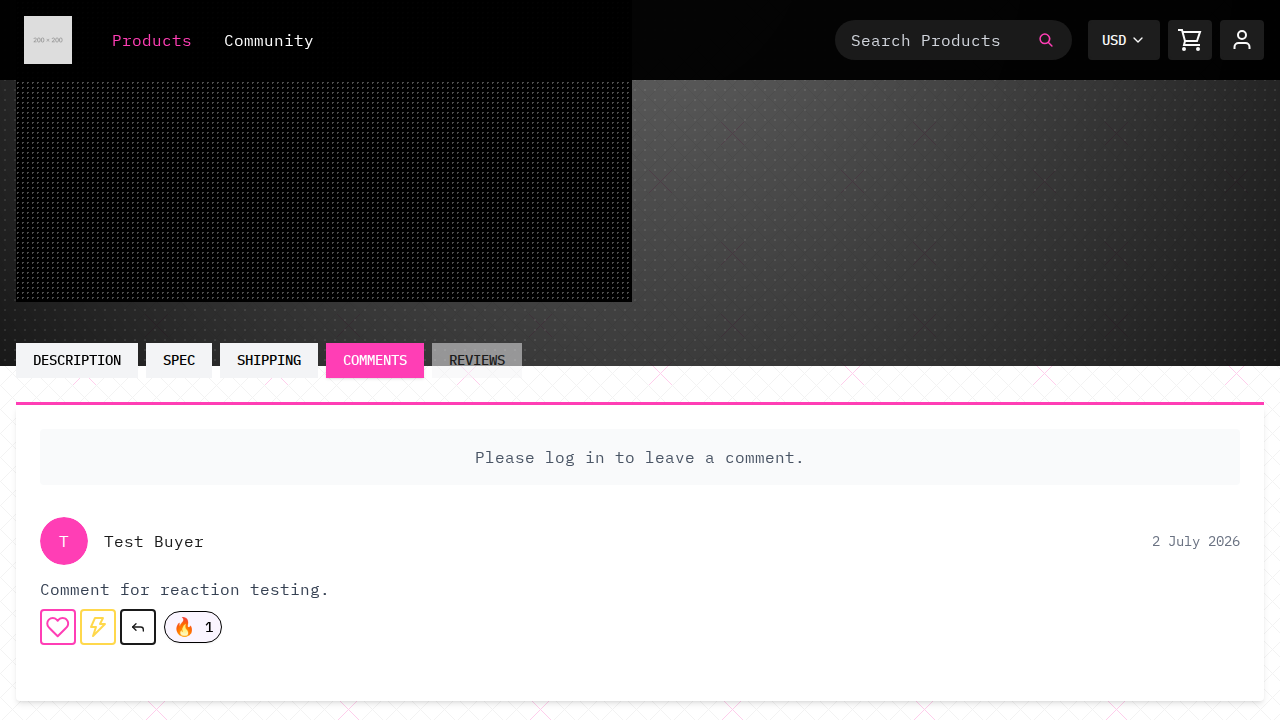Select the Spec tab
The height and width of the screenshot is (720, 1280).
[x=179, y=360]
